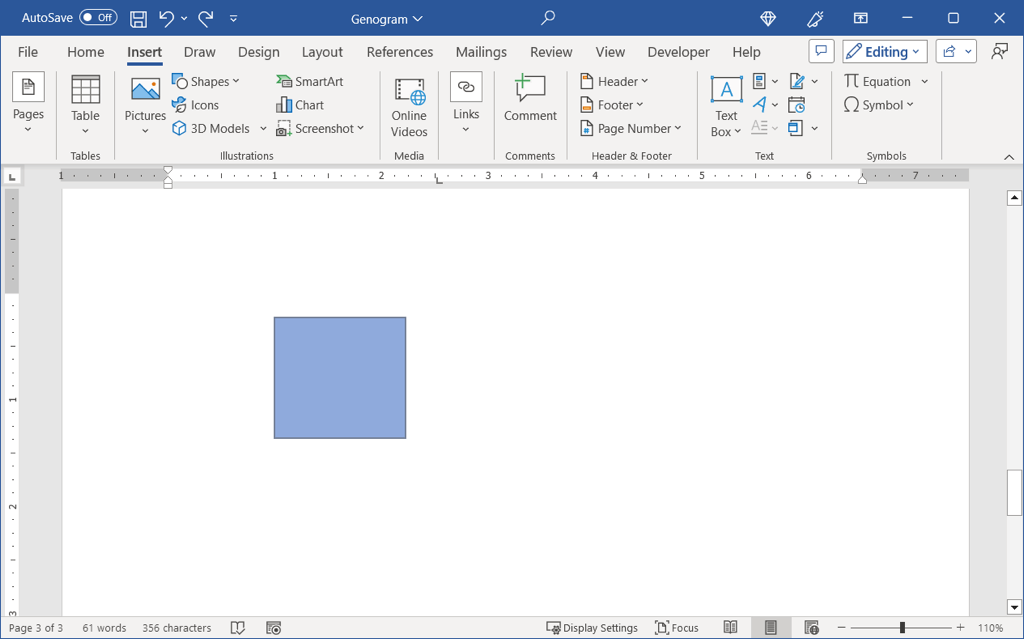
Task: Expand the Symbol dropdown
Action: [879, 105]
